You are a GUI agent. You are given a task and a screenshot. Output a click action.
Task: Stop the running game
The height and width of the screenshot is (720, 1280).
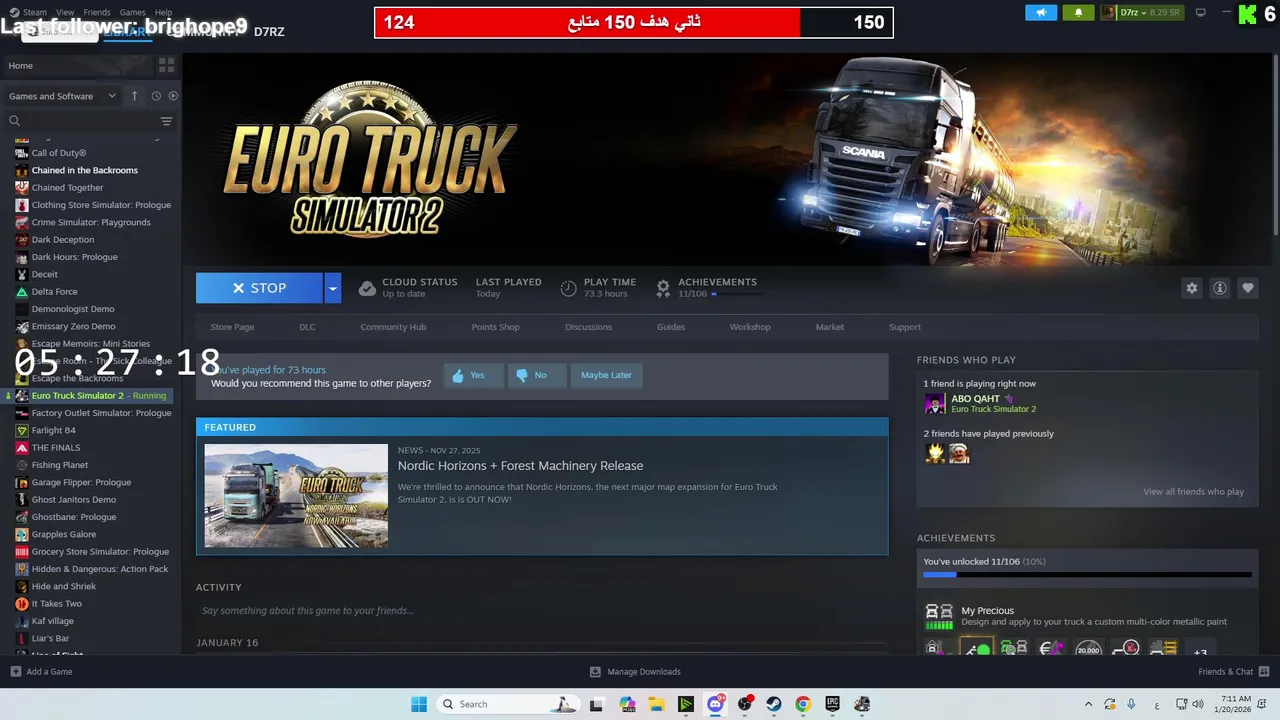point(259,288)
